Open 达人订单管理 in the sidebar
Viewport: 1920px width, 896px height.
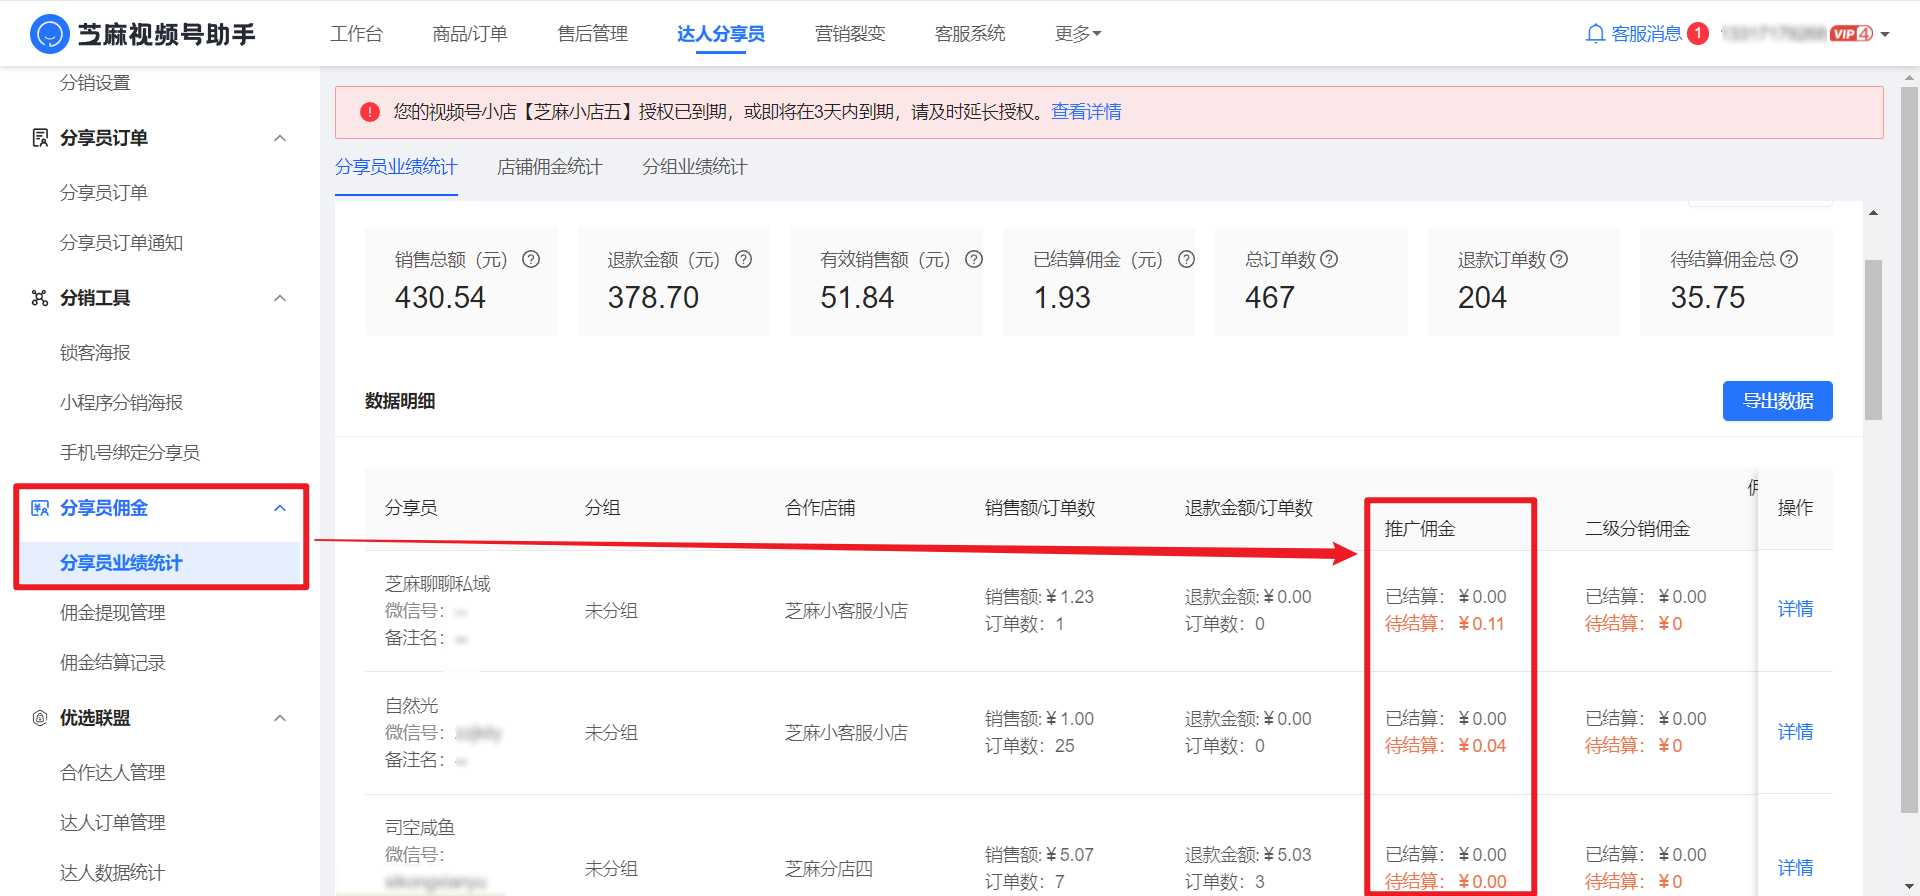[113, 823]
